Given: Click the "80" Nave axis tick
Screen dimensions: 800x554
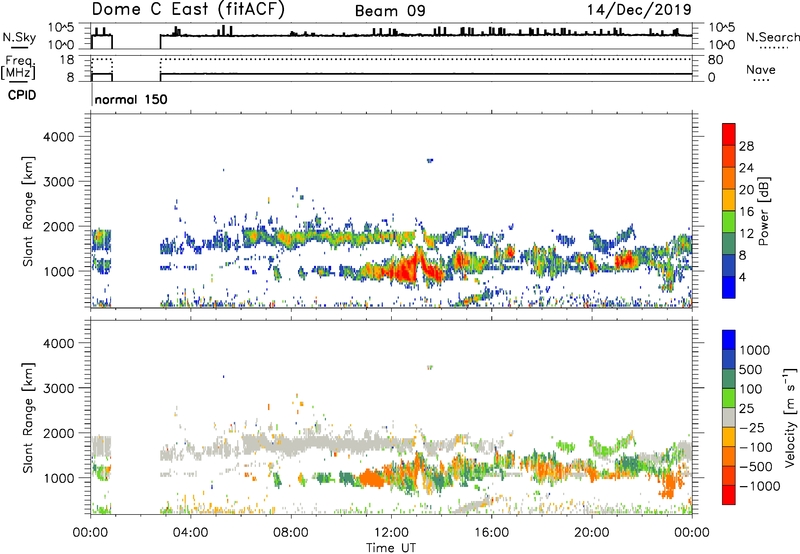Looking at the screenshot, I should (x=716, y=60).
